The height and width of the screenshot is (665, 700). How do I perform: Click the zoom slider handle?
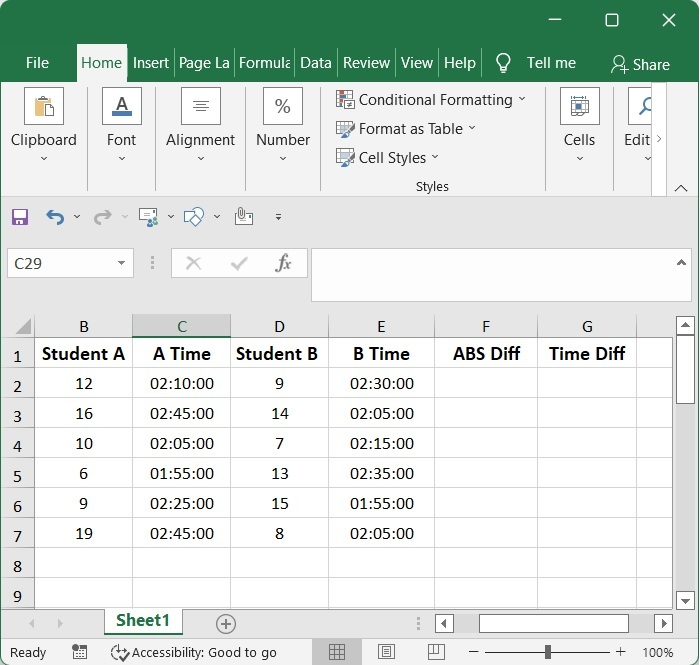(547, 652)
